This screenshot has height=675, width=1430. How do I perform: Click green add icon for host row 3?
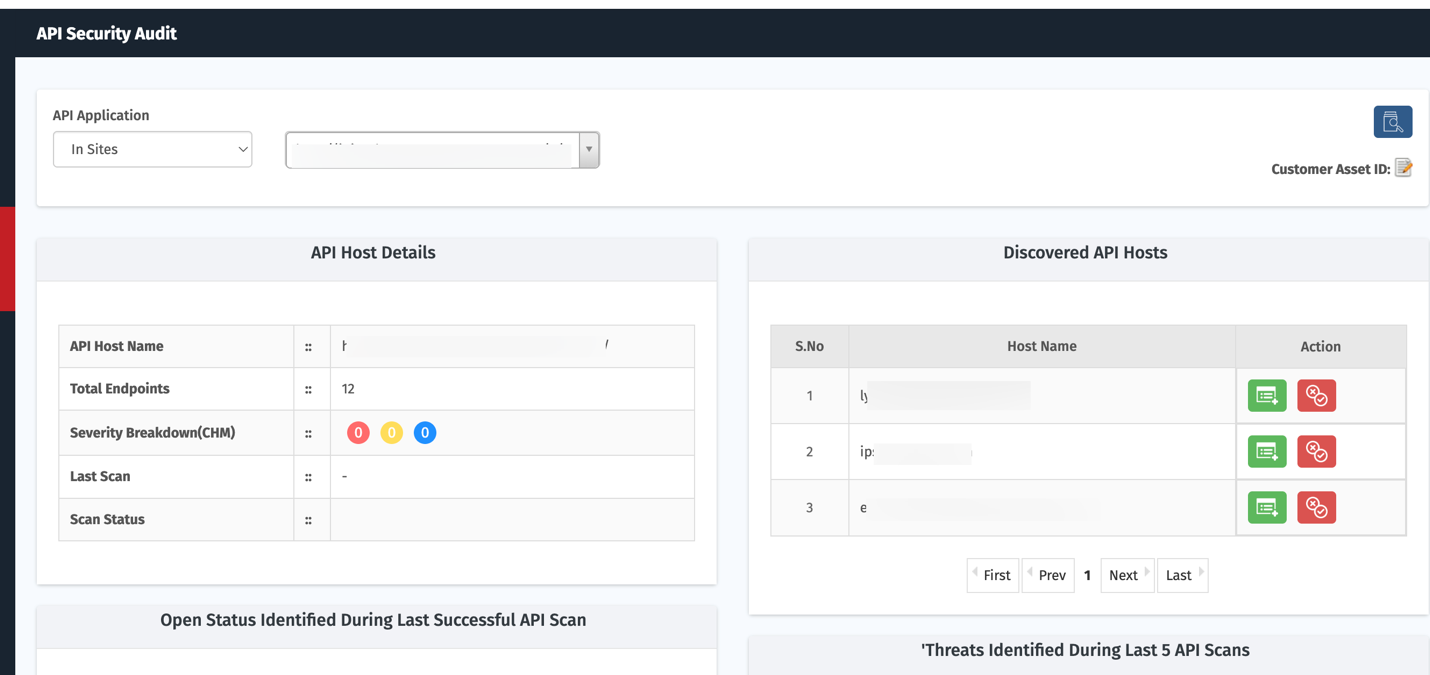coord(1267,508)
